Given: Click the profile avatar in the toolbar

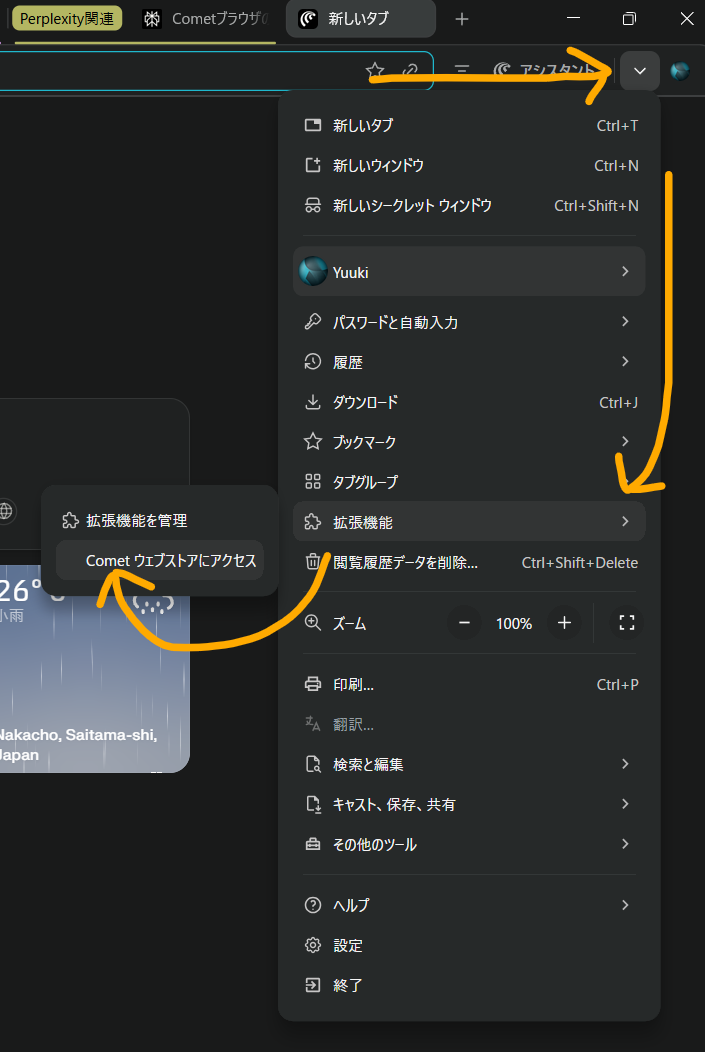Looking at the screenshot, I should (x=680, y=71).
